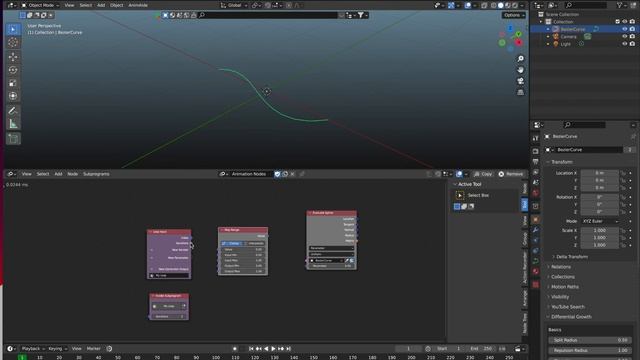This screenshot has height=360, width=640.
Task: Click the timeline End frame field
Action: tap(481, 349)
